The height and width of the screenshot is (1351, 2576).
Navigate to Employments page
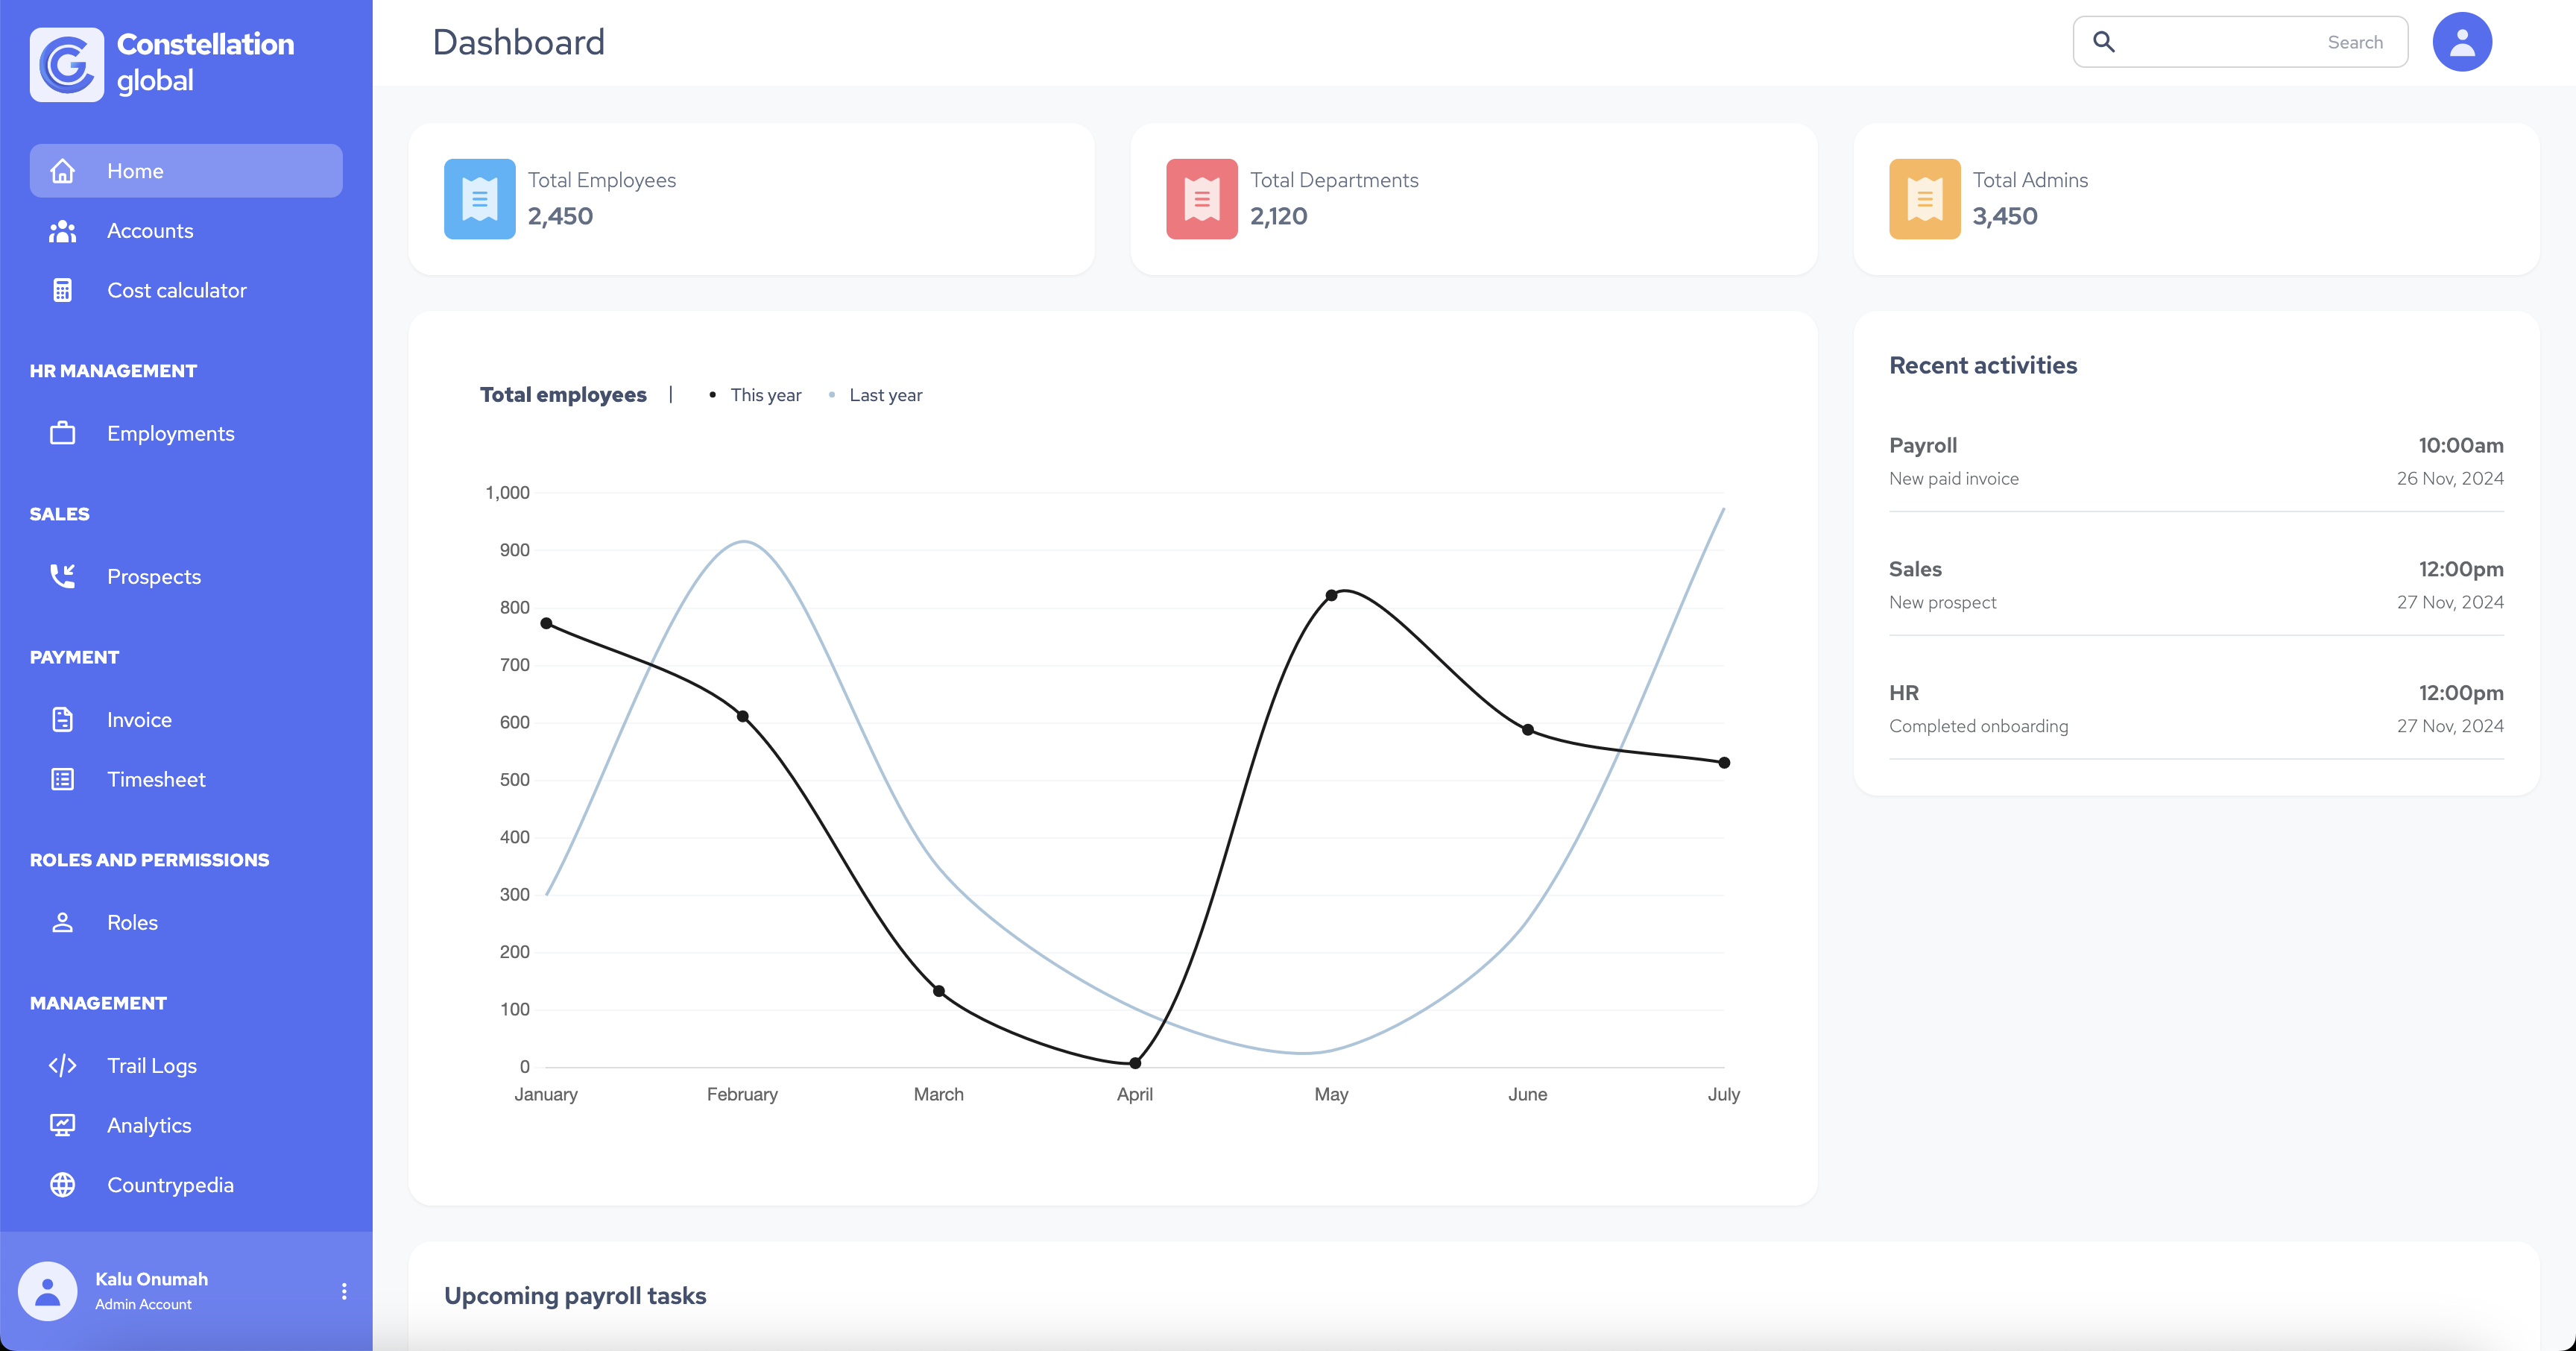[x=170, y=433]
